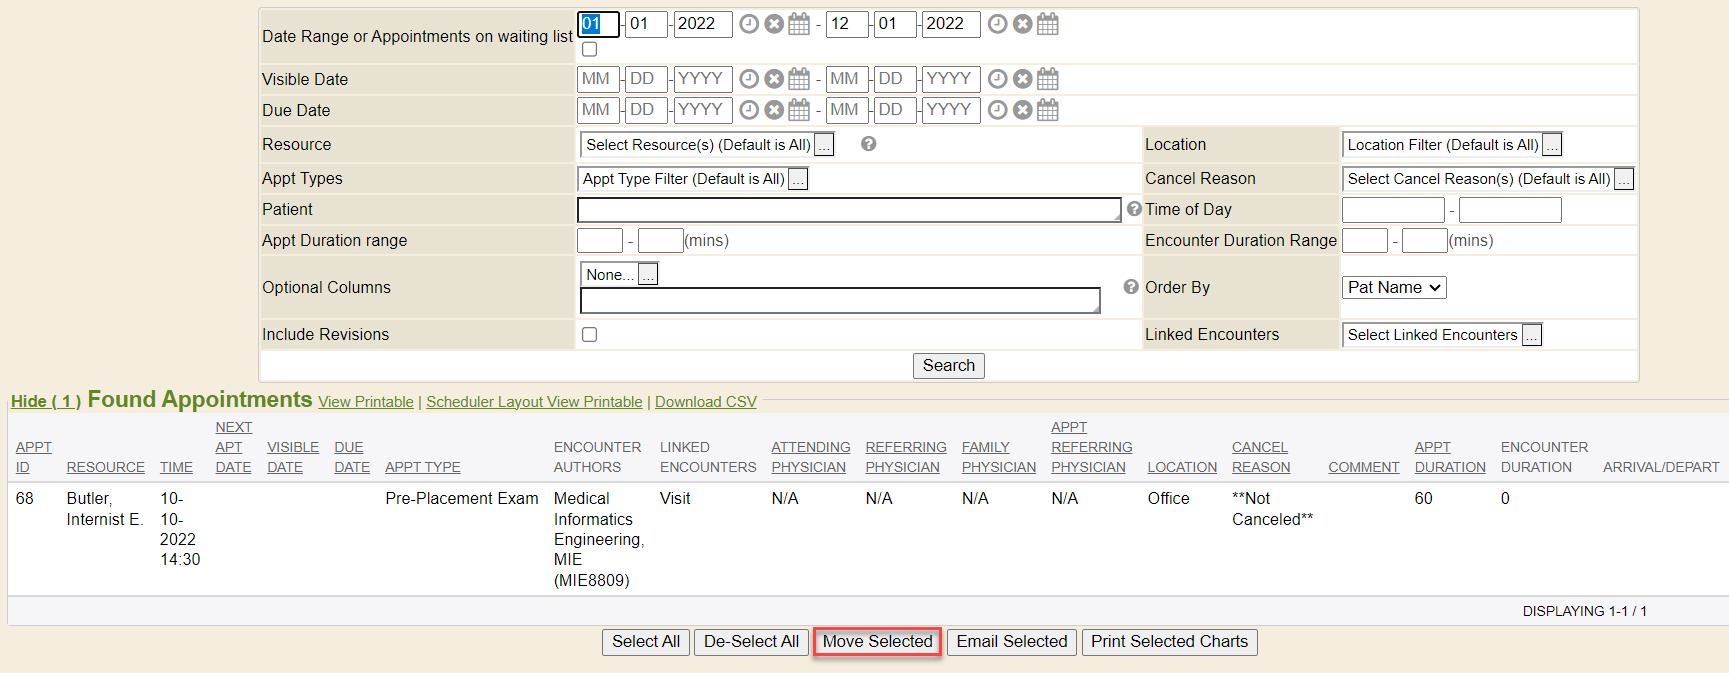Open calendar picker for Due Date end date

tap(1047, 110)
